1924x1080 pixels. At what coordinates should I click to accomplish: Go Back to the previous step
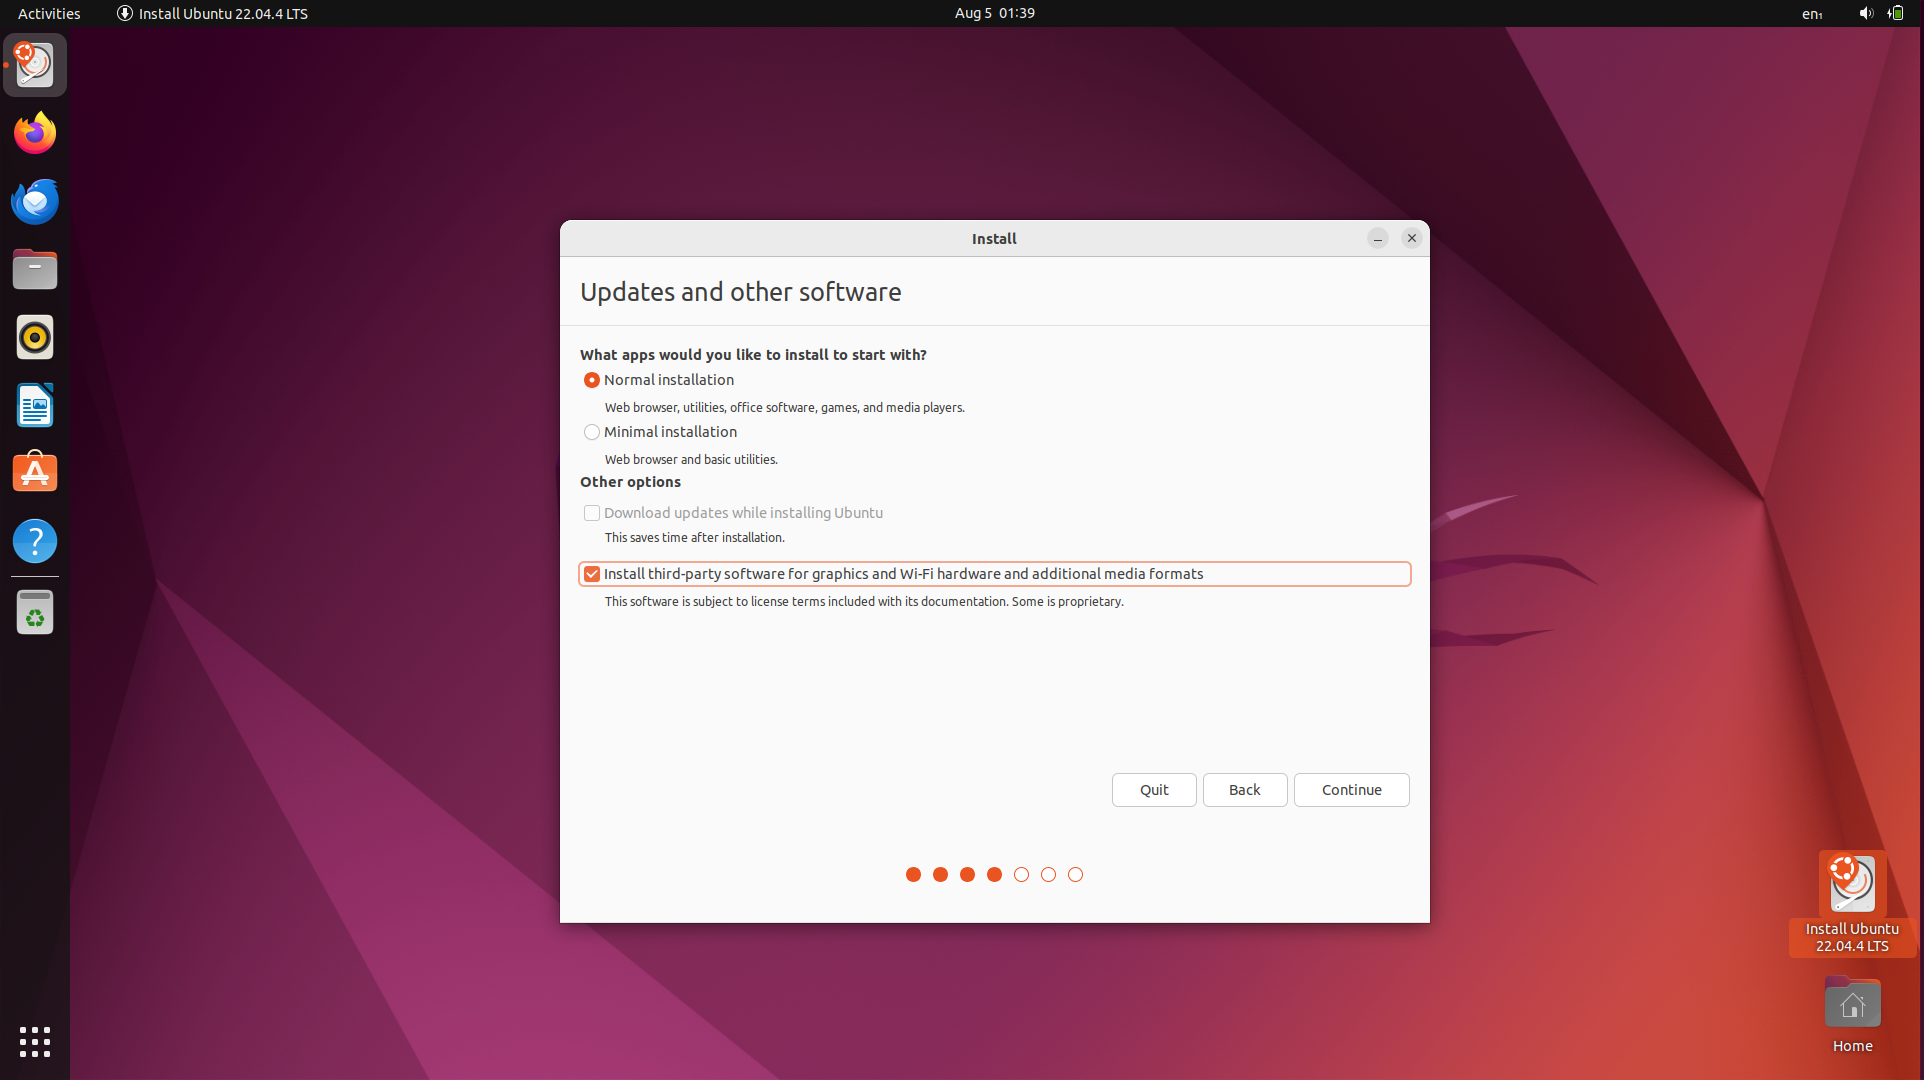(x=1245, y=790)
